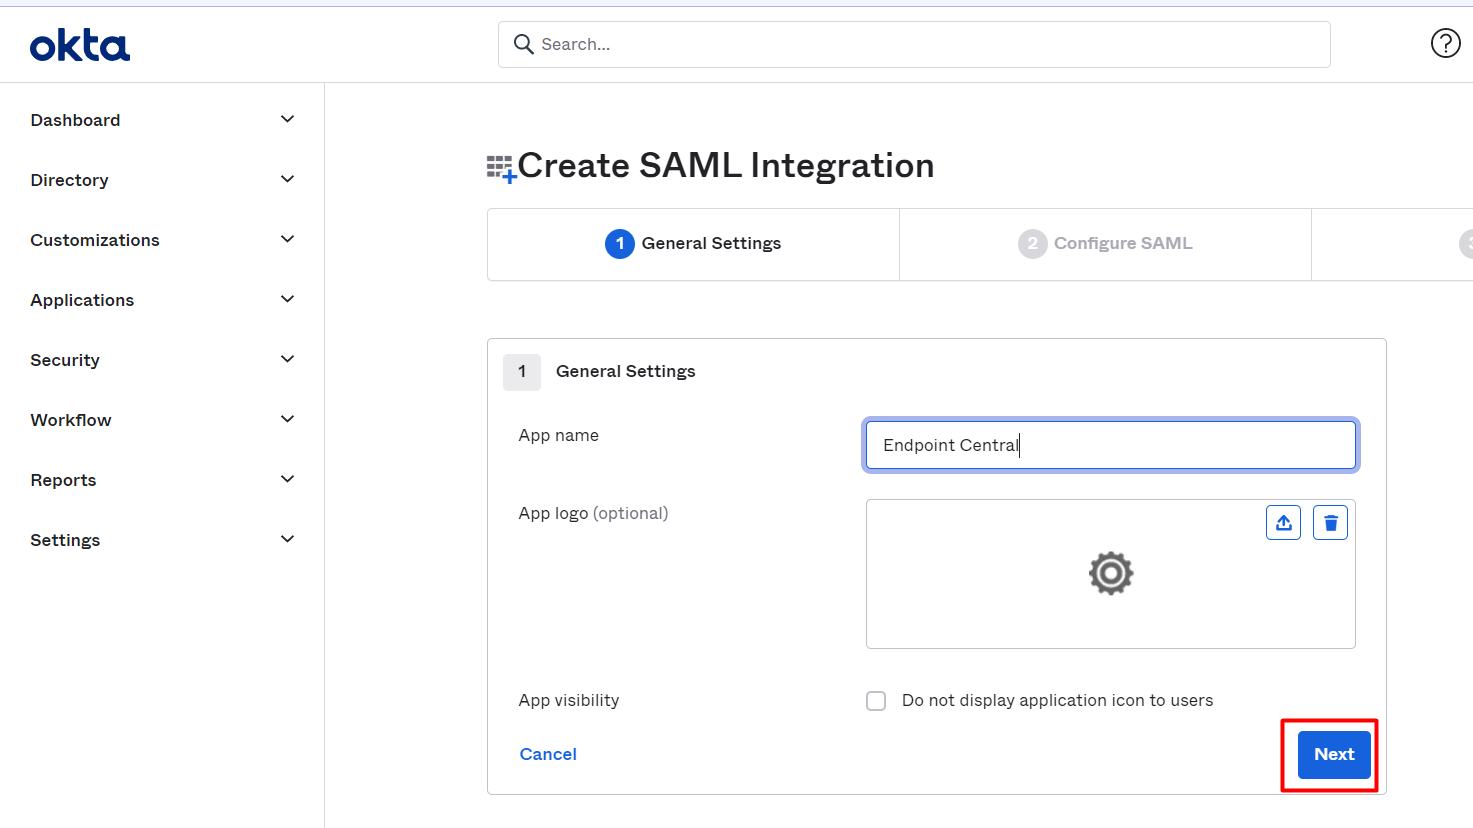Delete the app logo with trash icon

pyautogui.click(x=1330, y=523)
